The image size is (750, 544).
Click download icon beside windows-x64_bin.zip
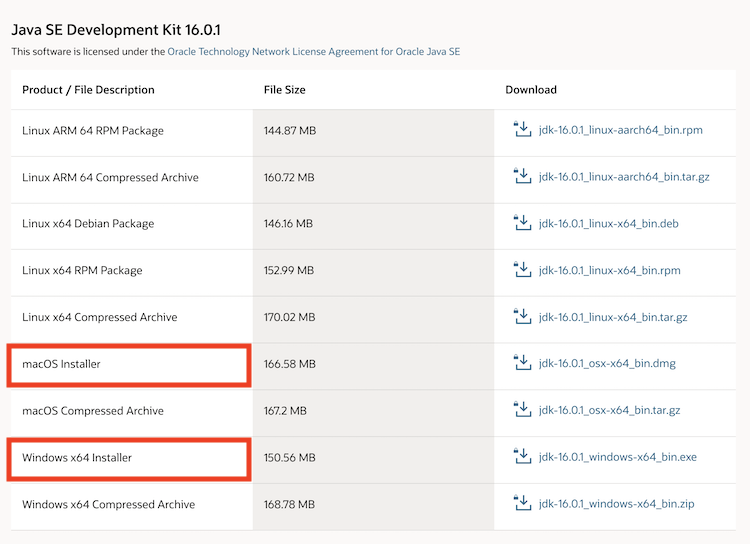click(x=522, y=503)
